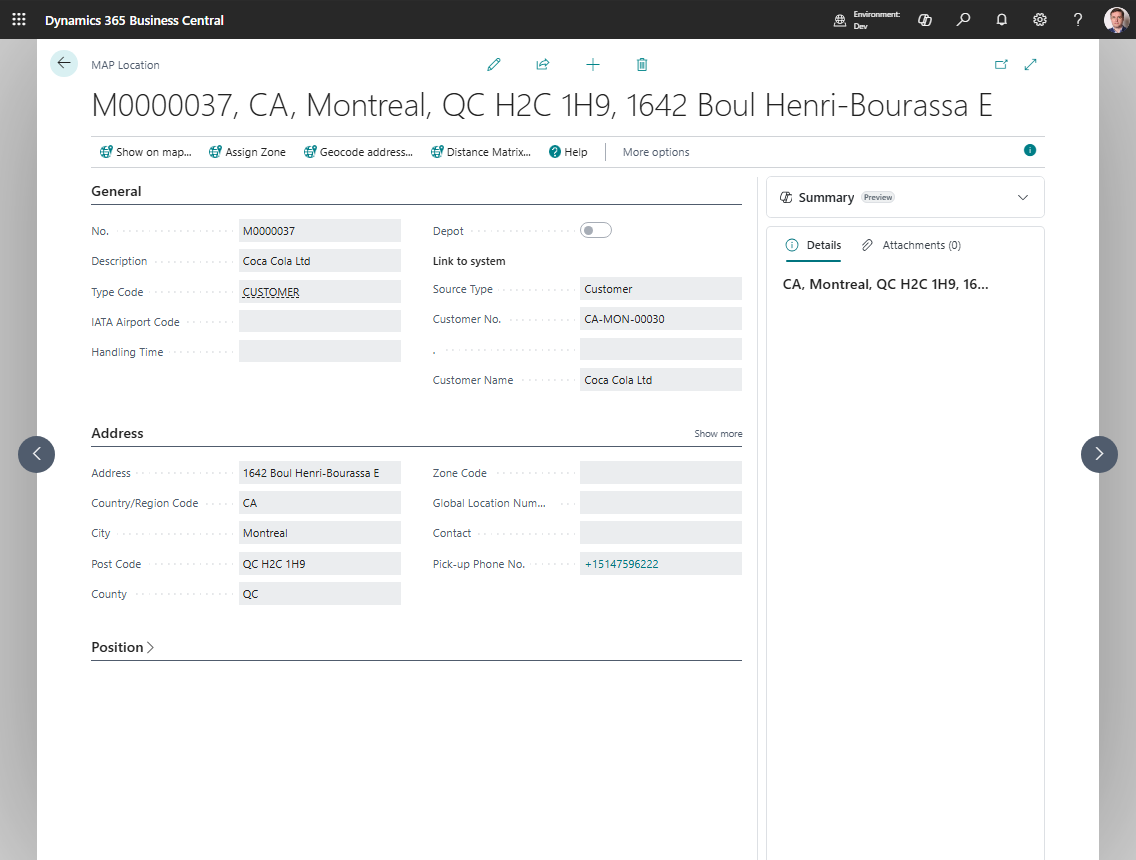Click the Customer Name field
The width and height of the screenshot is (1136, 860).
click(661, 380)
